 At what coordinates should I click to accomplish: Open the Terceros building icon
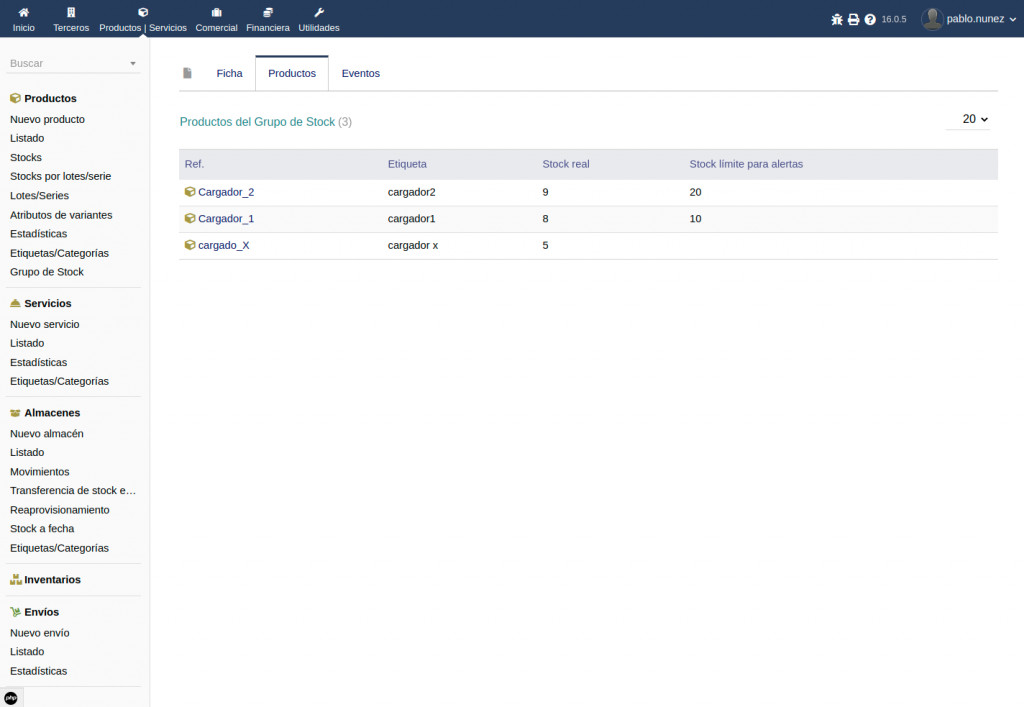(71, 12)
